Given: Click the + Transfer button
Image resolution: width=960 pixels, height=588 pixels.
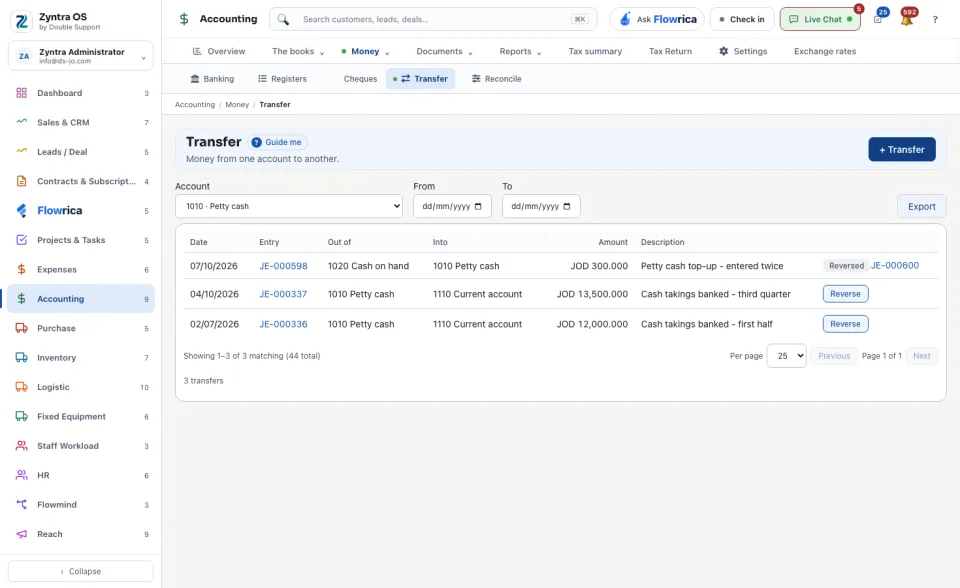Looking at the screenshot, I should tap(902, 149).
